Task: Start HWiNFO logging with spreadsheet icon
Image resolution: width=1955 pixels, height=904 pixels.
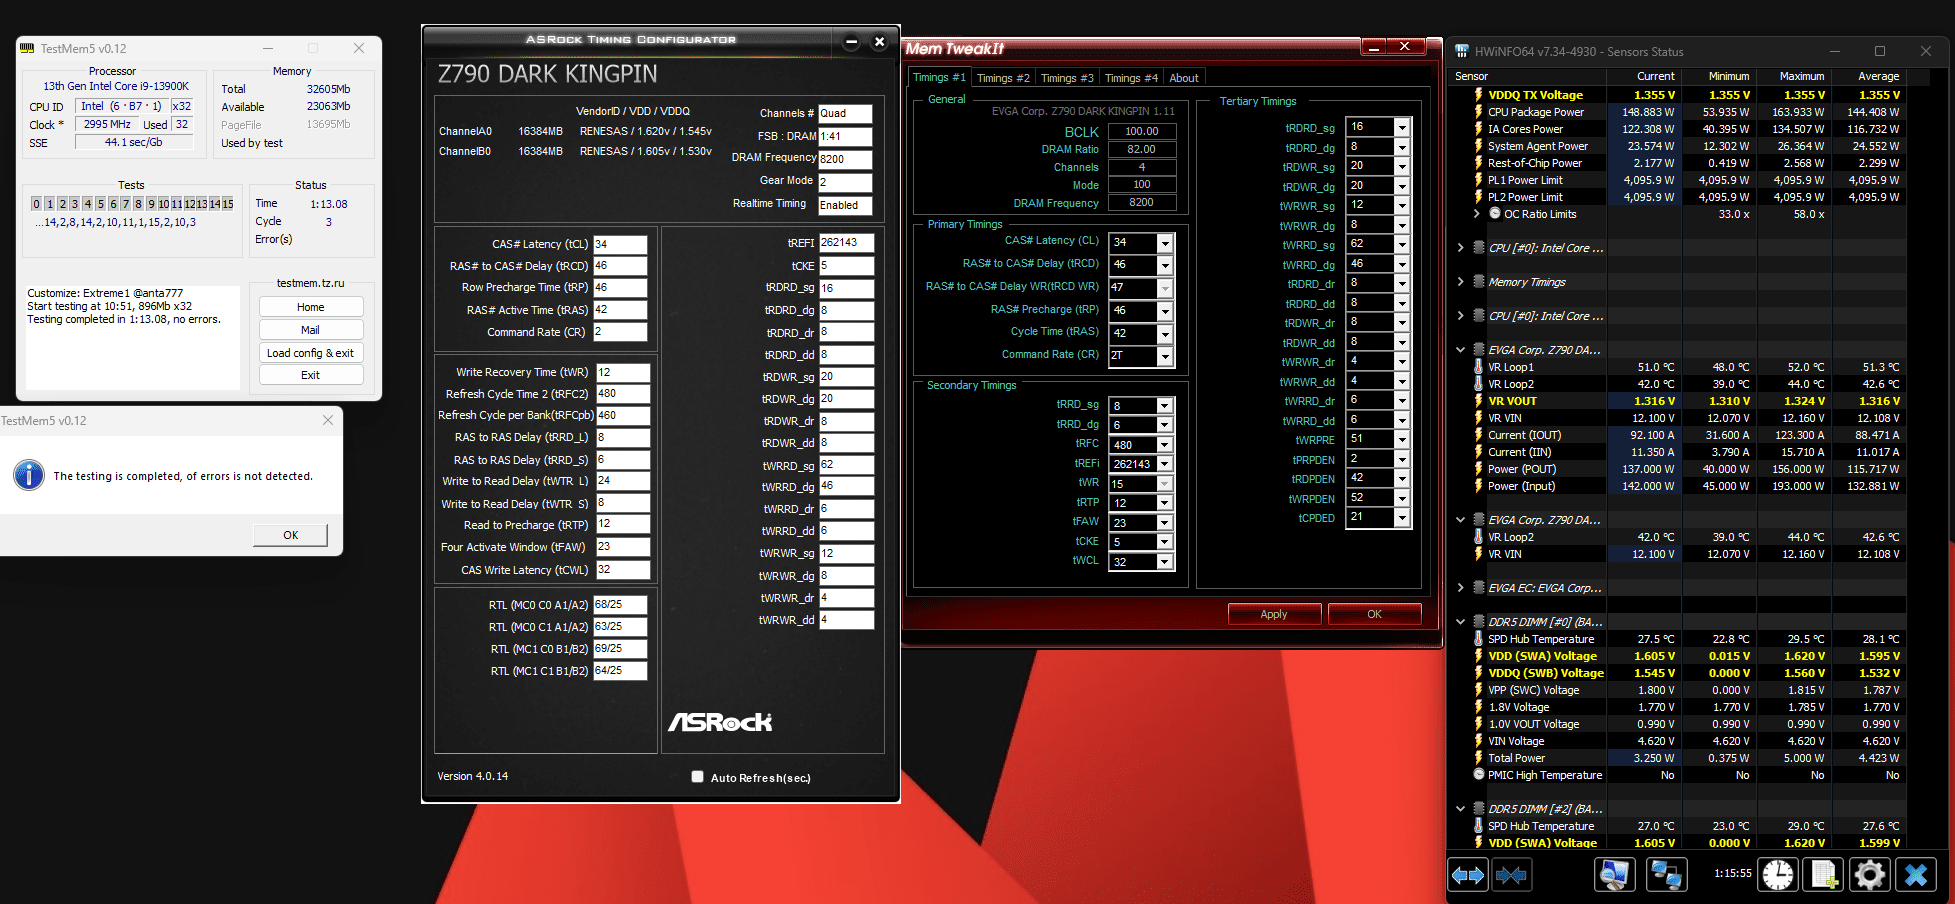Action: coord(1824,875)
